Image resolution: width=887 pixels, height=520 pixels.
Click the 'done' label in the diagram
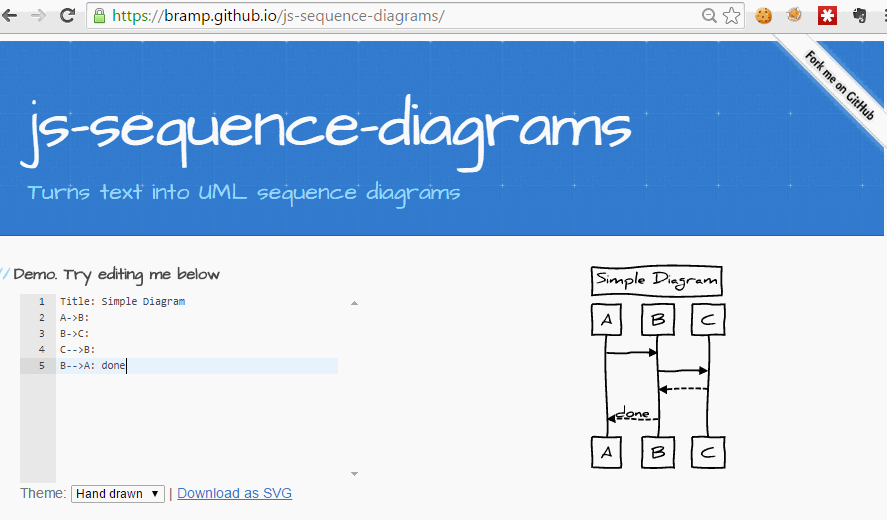coord(632,412)
